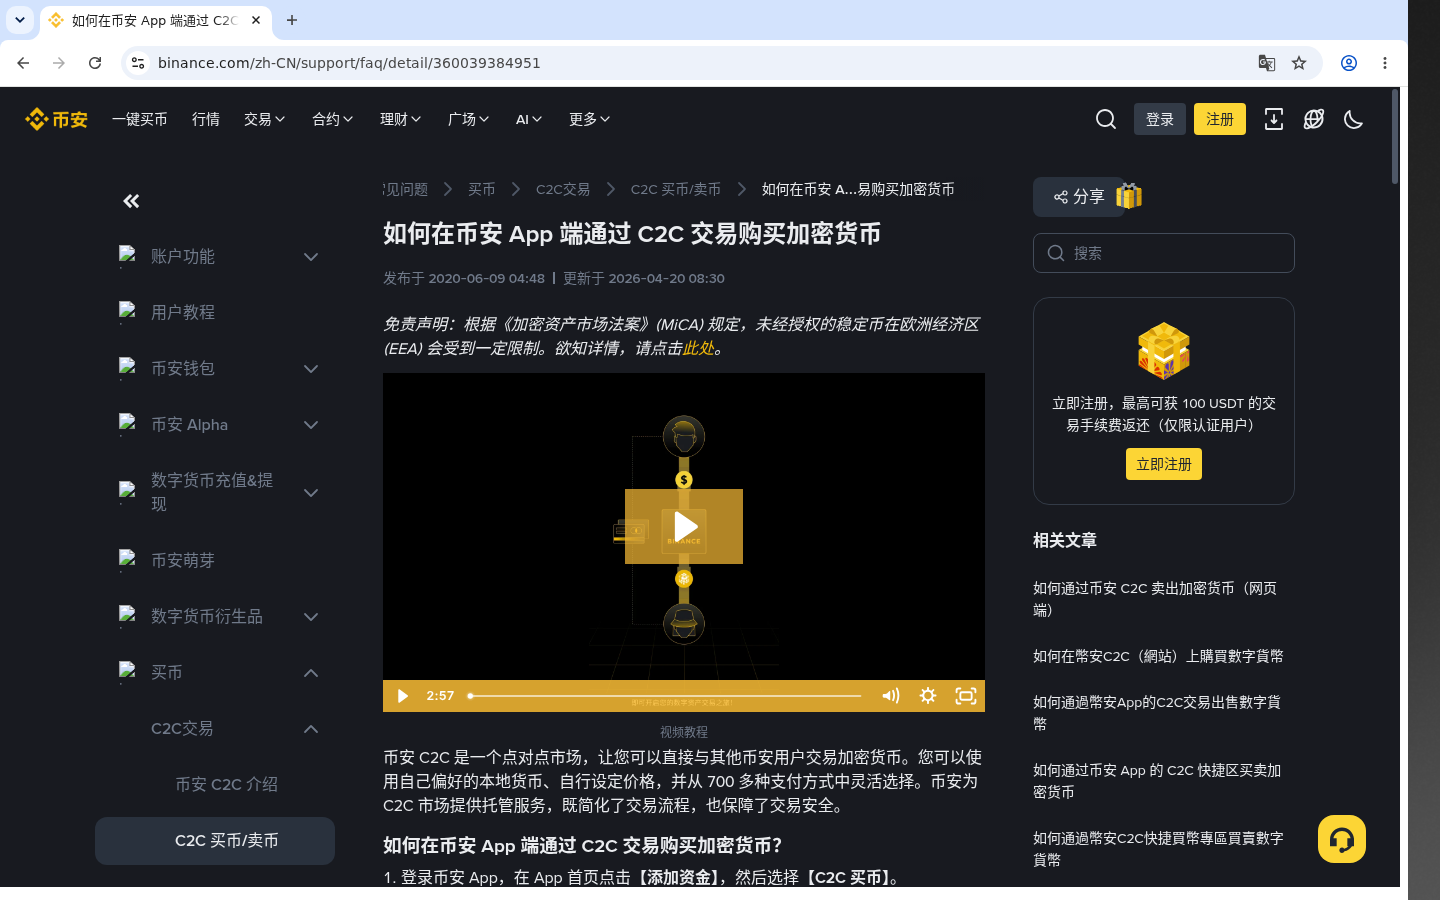The height and width of the screenshot is (900, 1440).
Task: Open the 更多 dropdown menu
Action: [x=590, y=119]
